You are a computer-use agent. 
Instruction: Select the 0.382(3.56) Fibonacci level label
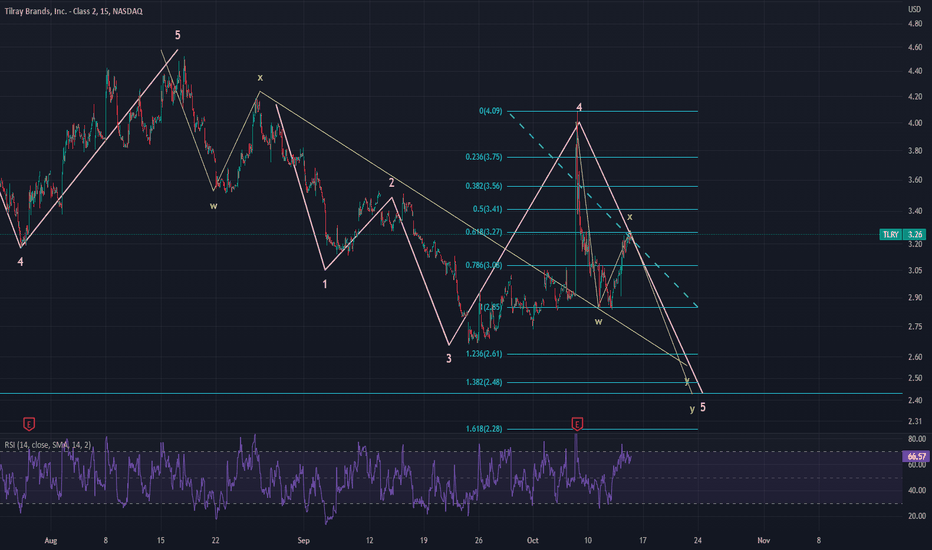tap(484, 186)
